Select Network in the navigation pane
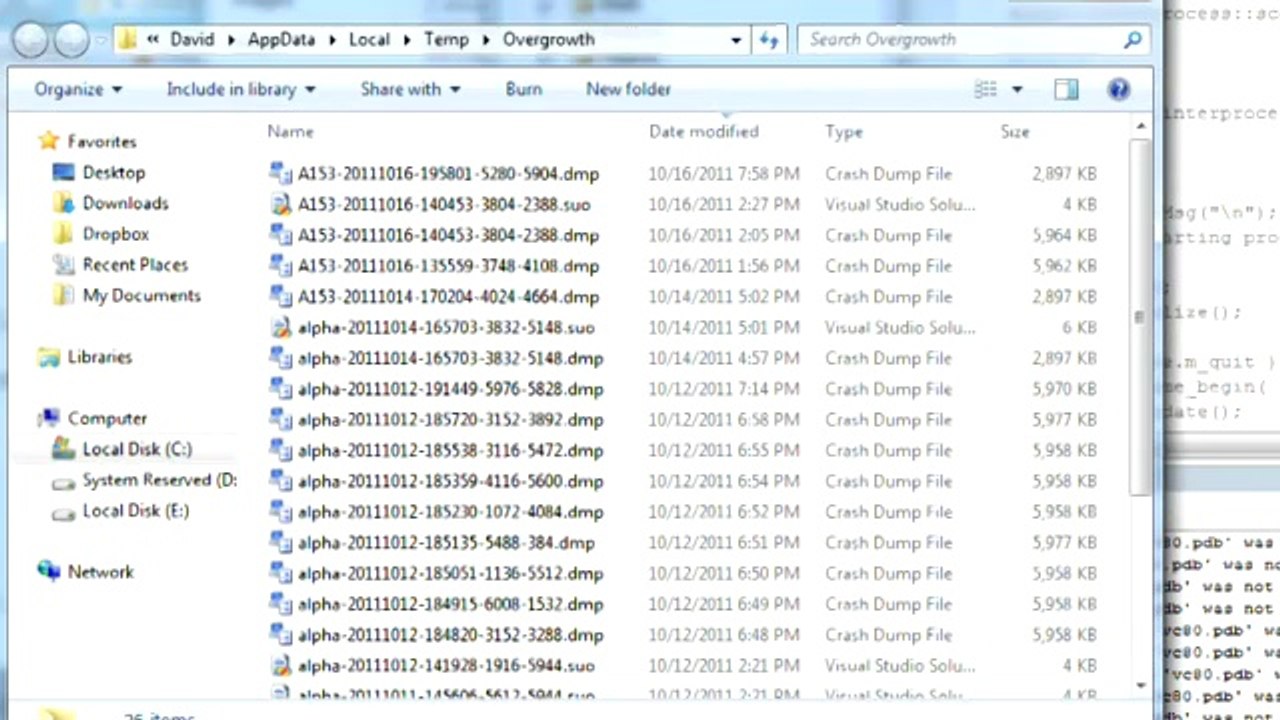The width and height of the screenshot is (1280, 720). (100, 572)
